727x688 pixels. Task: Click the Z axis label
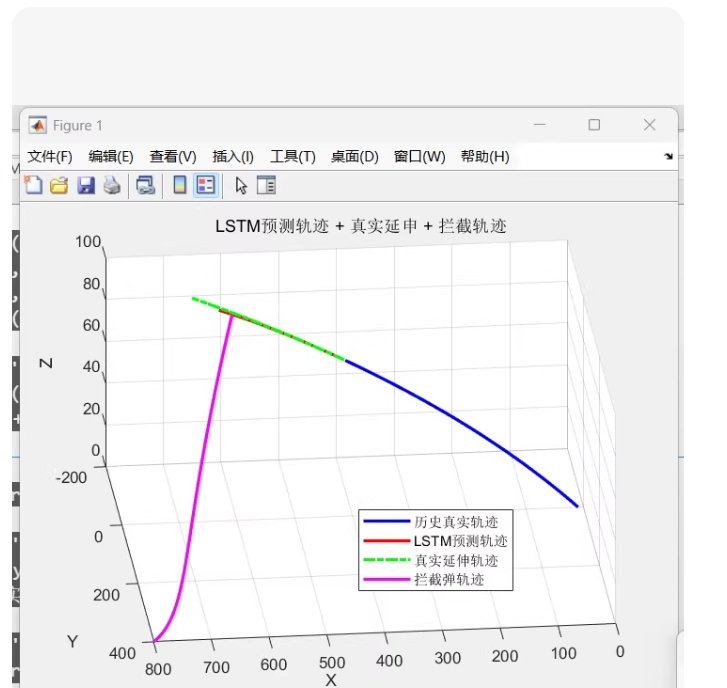coord(45,363)
